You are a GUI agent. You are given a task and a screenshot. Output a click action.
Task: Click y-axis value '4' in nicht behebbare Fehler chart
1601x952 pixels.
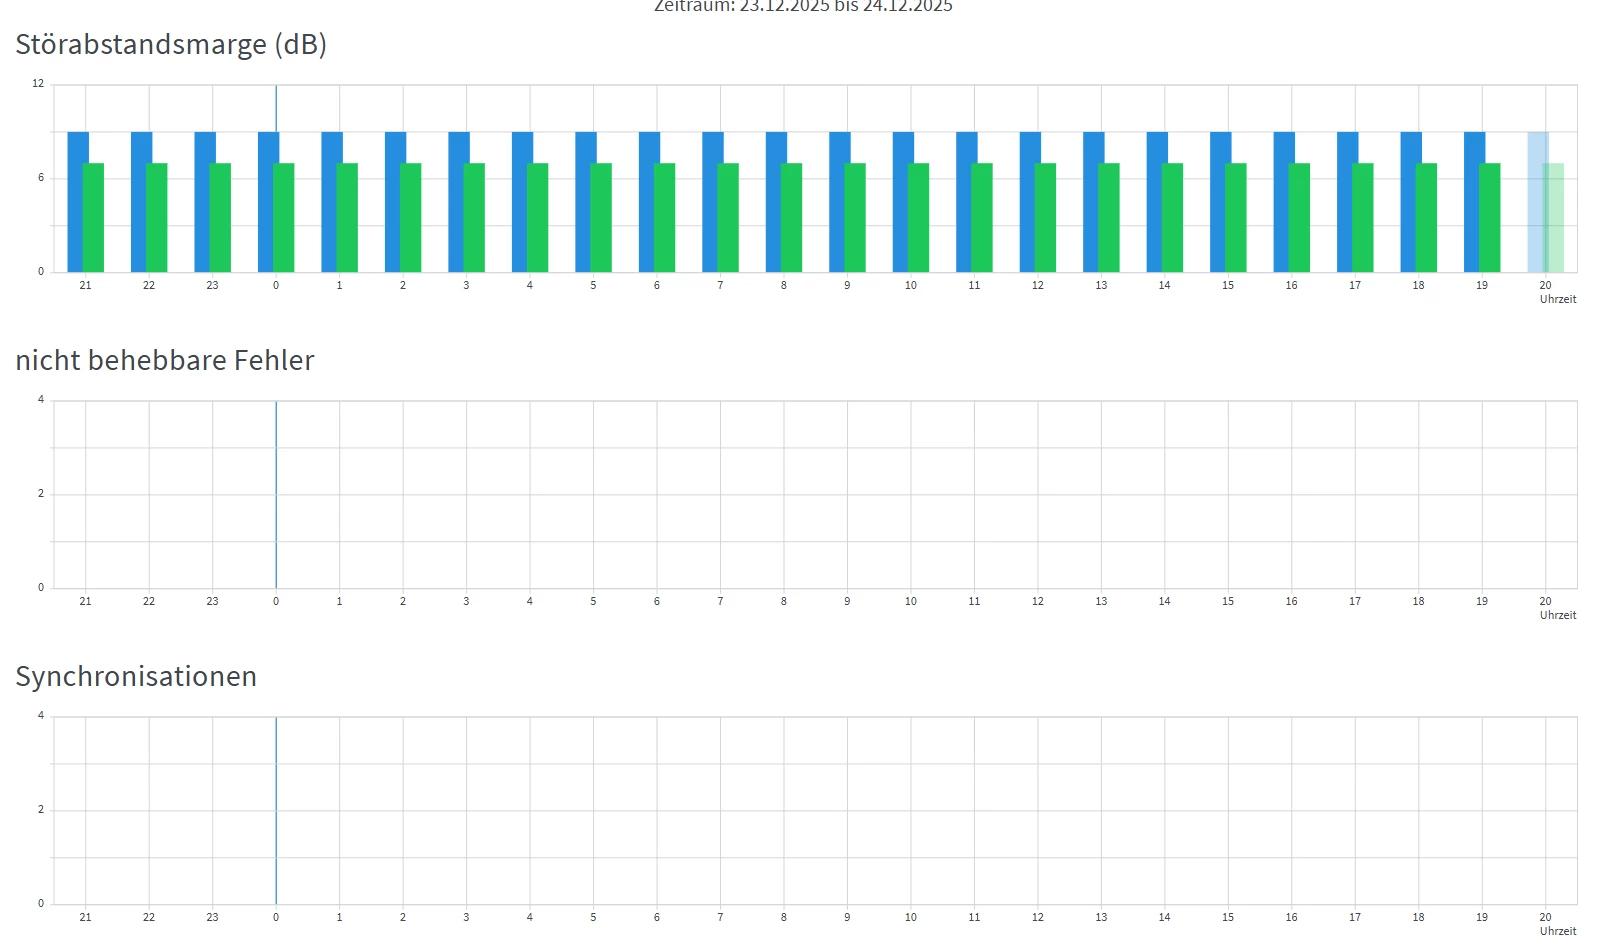coord(41,400)
